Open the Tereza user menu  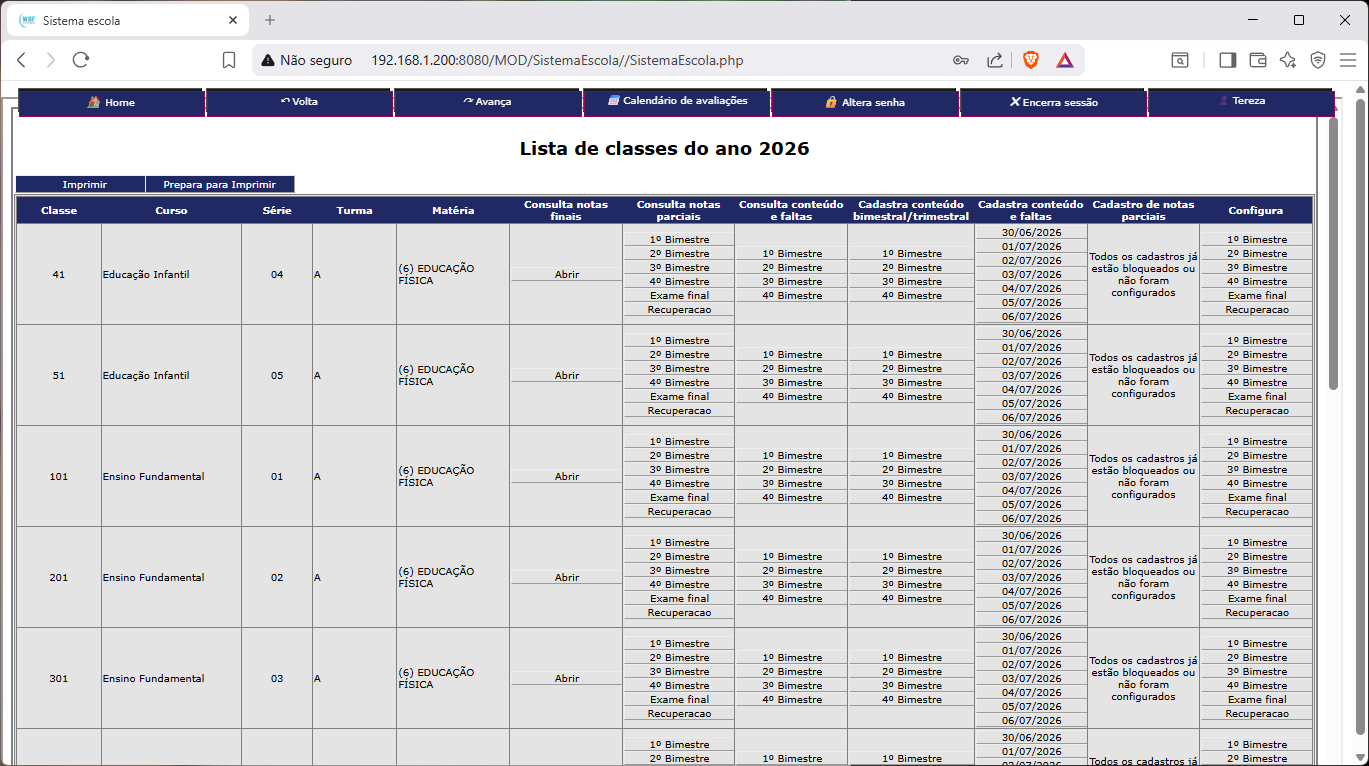tap(1241, 101)
